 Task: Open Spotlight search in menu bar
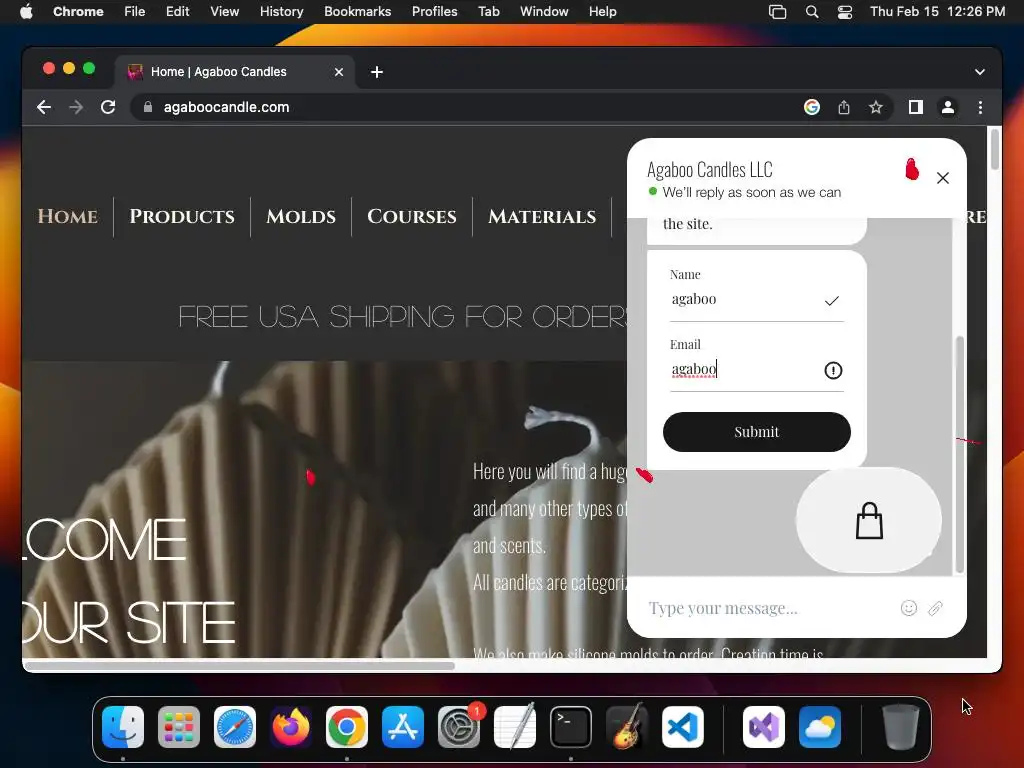(x=812, y=12)
